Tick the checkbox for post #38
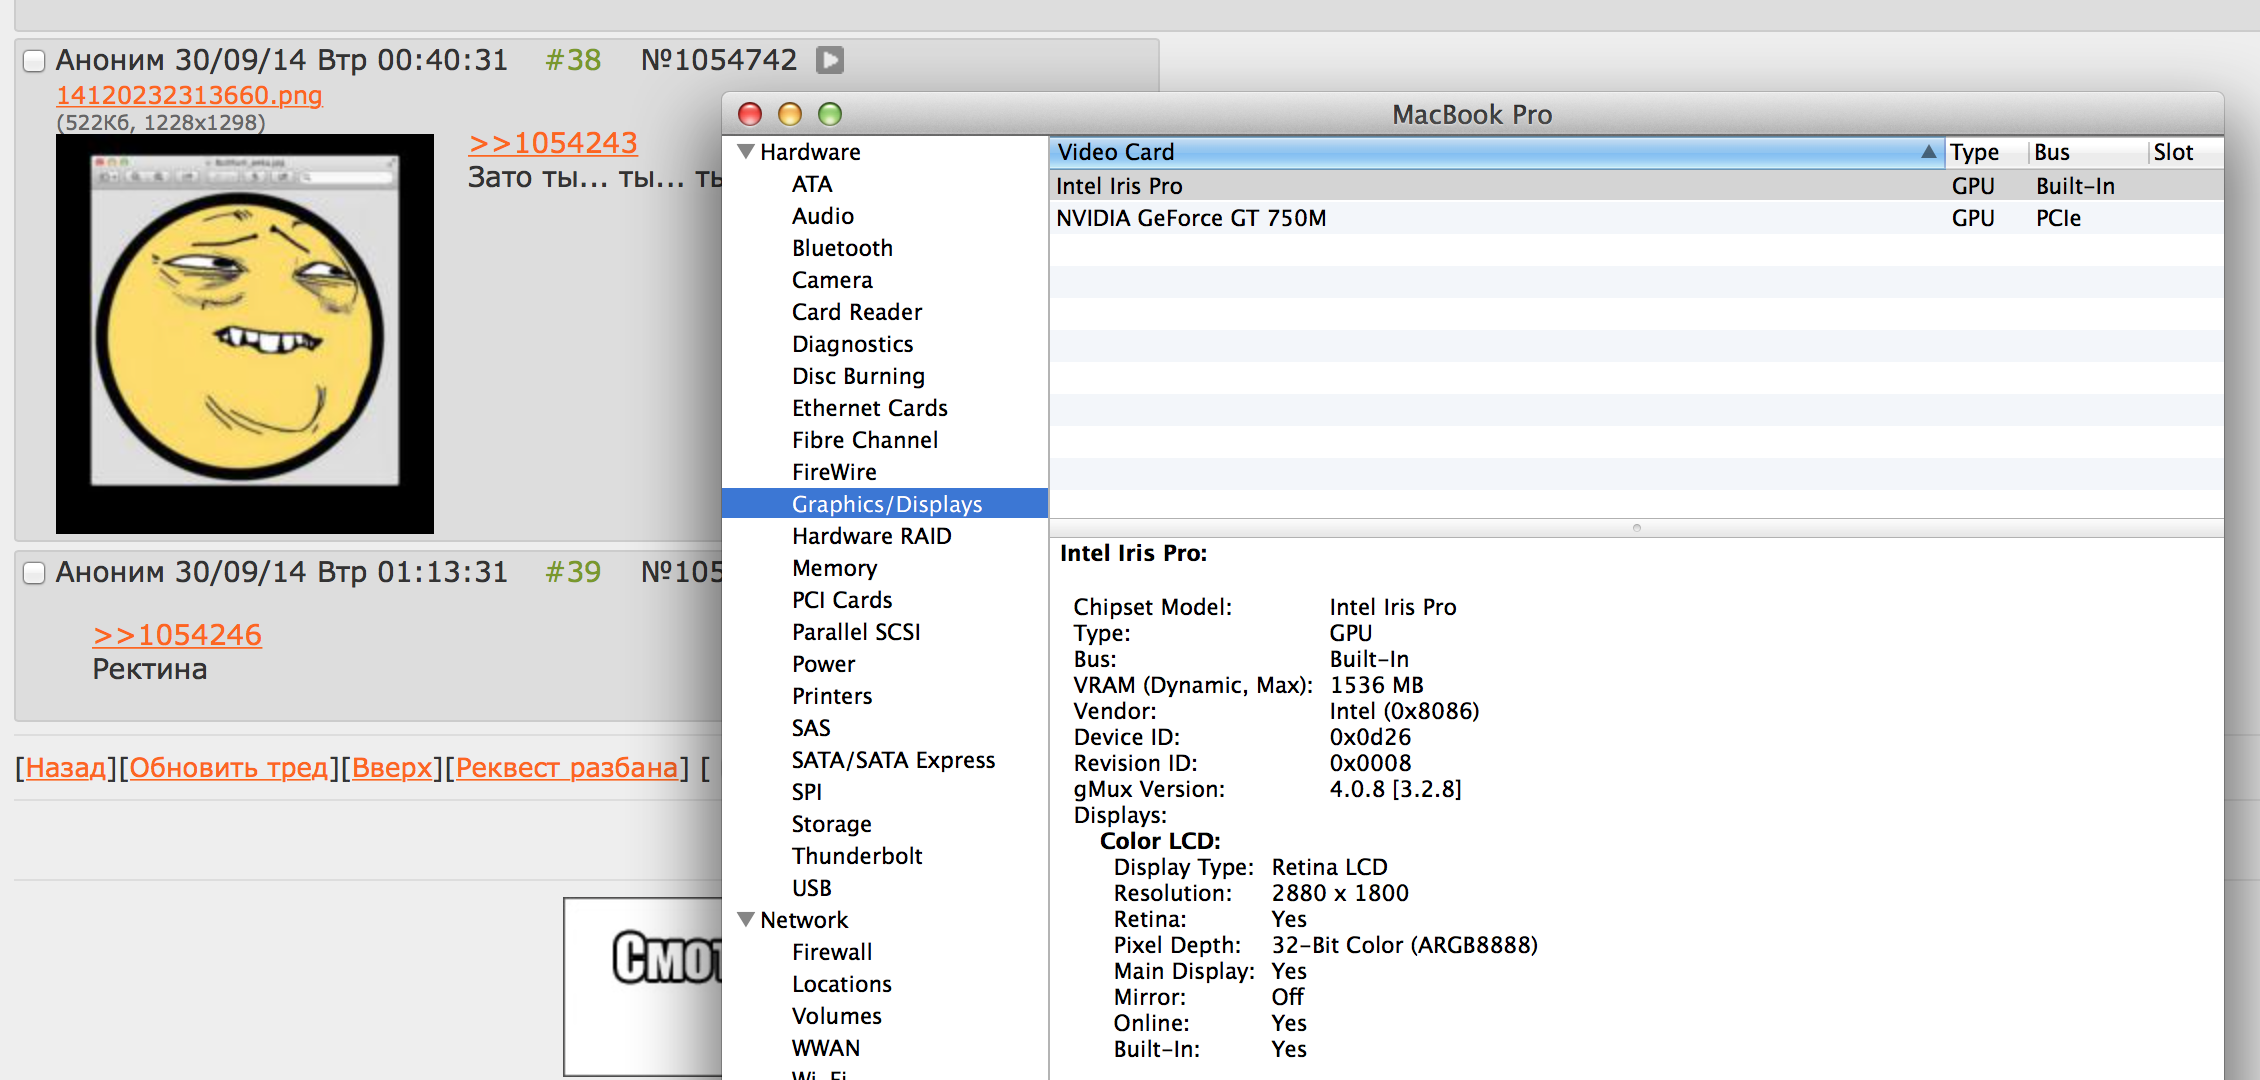The image size is (2260, 1080). coord(34,61)
